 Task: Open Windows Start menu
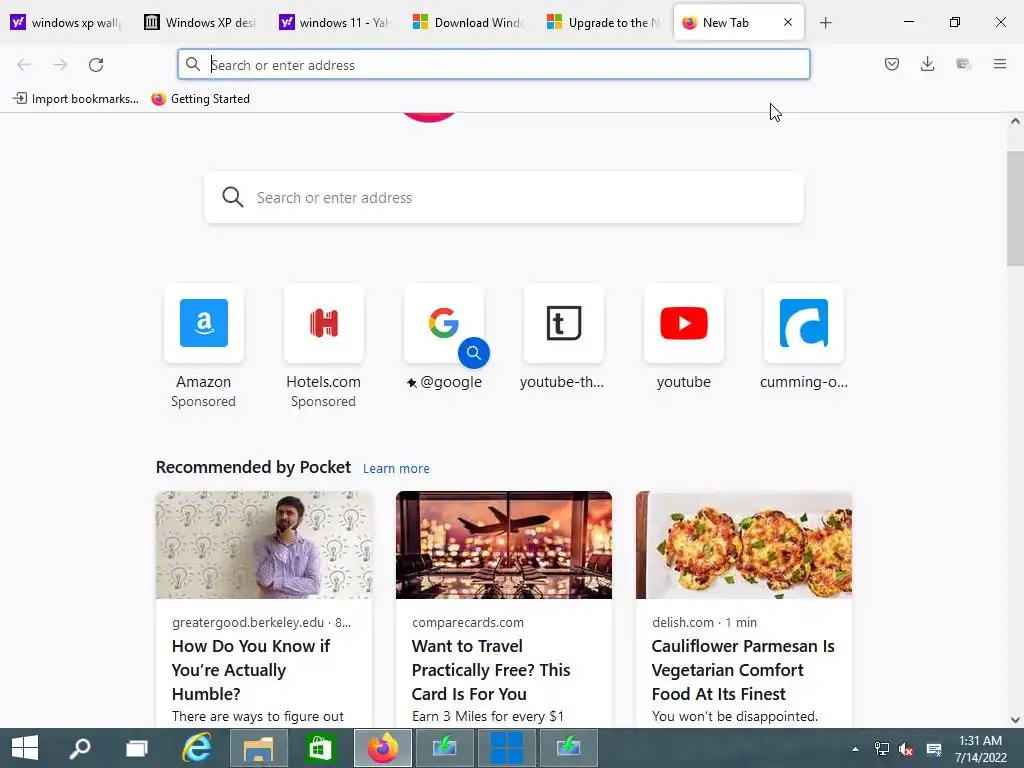pos(25,748)
